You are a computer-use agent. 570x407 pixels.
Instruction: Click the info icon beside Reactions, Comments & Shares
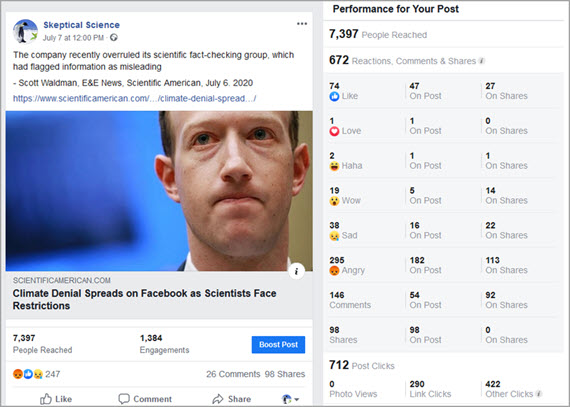[x=481, y=61]
